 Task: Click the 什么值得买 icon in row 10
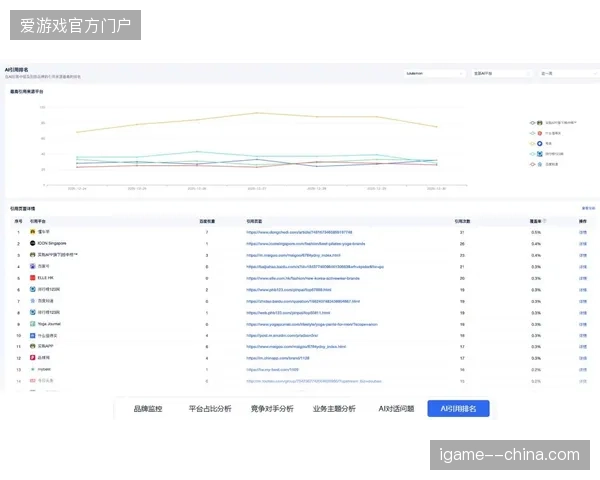click(33, 336)
